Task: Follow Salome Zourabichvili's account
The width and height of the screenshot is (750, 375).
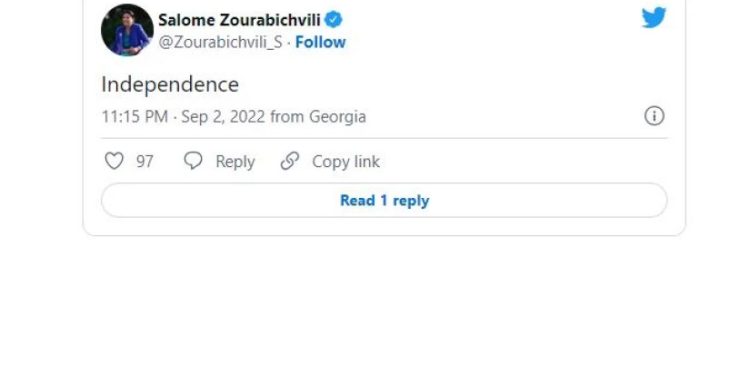Action: [320, 42]
